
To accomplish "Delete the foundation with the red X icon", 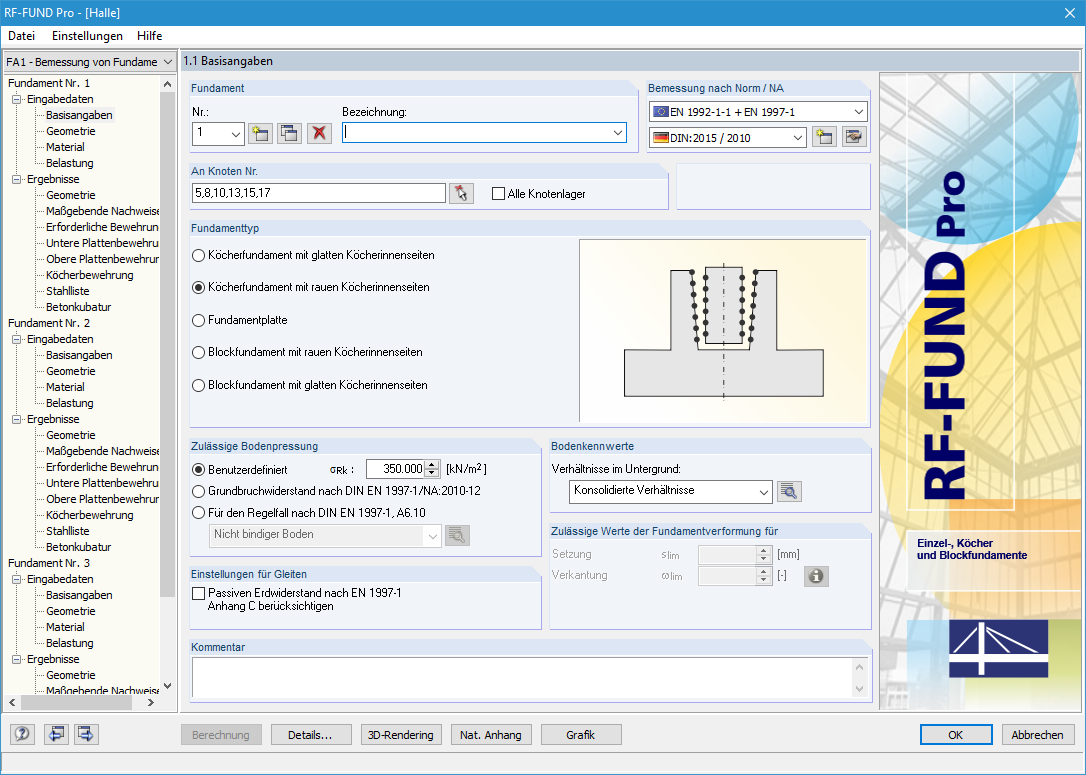I will click(x=319, y=133).
